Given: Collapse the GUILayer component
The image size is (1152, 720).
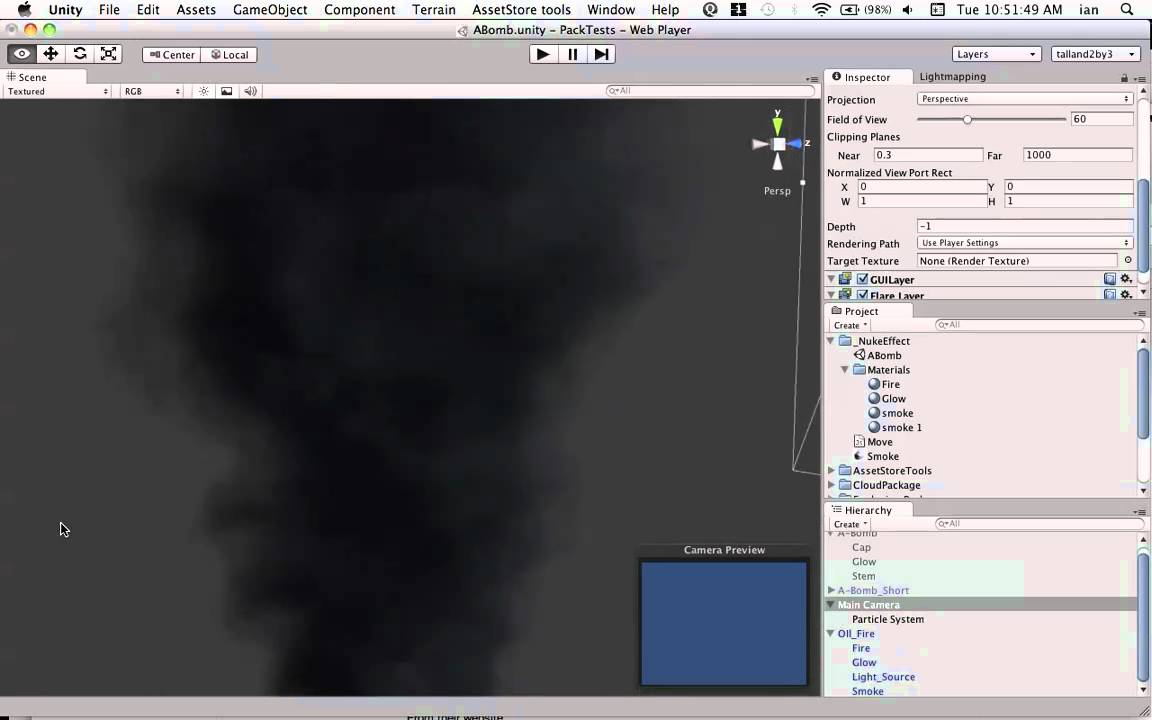Looking at the screenshot, I should click(831, 279).
